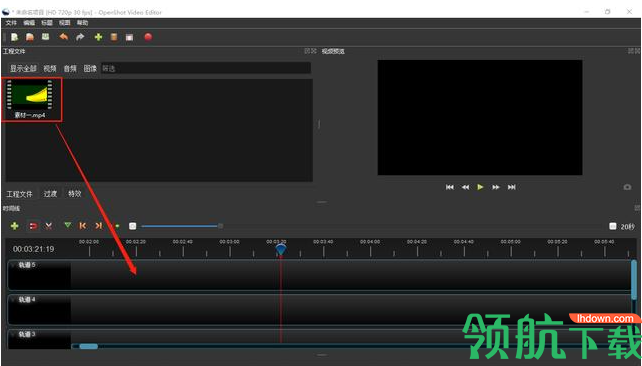Viewport: 642px width, 366px height.
Task: Minimize the OpenShot window
Action: click(586, 12)
